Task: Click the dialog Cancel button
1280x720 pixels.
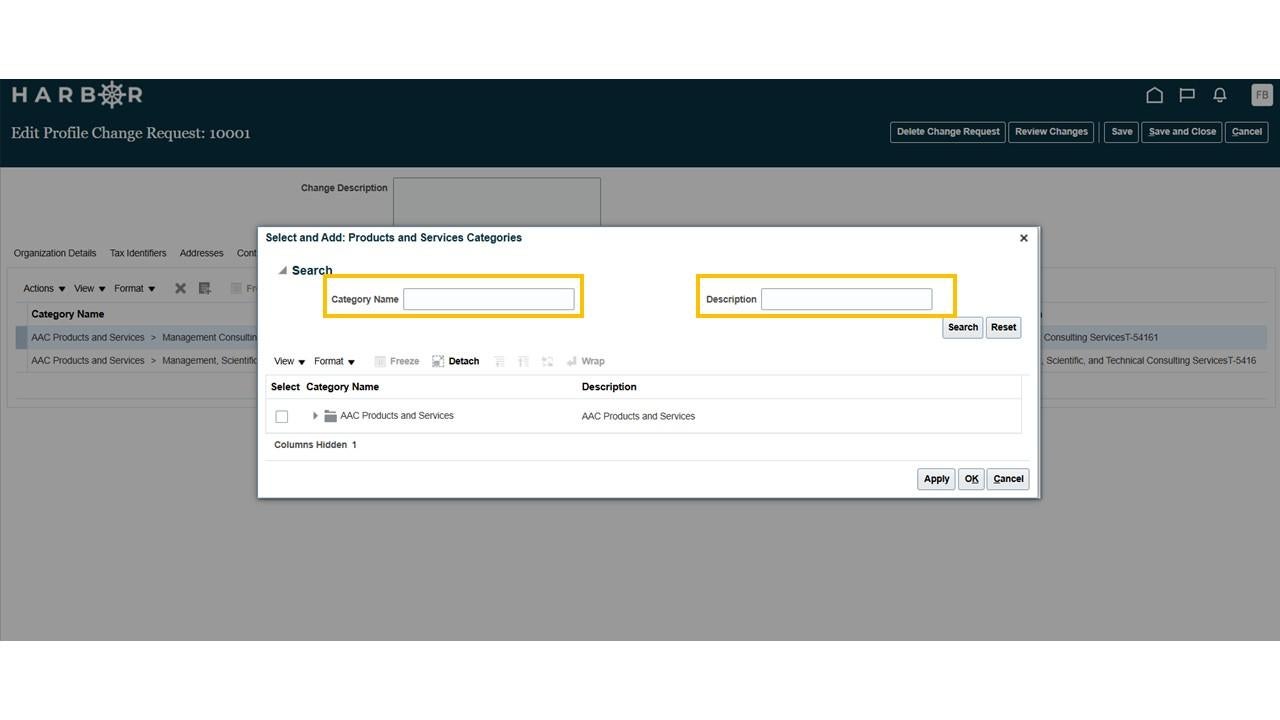Action: click(1008, 479)
